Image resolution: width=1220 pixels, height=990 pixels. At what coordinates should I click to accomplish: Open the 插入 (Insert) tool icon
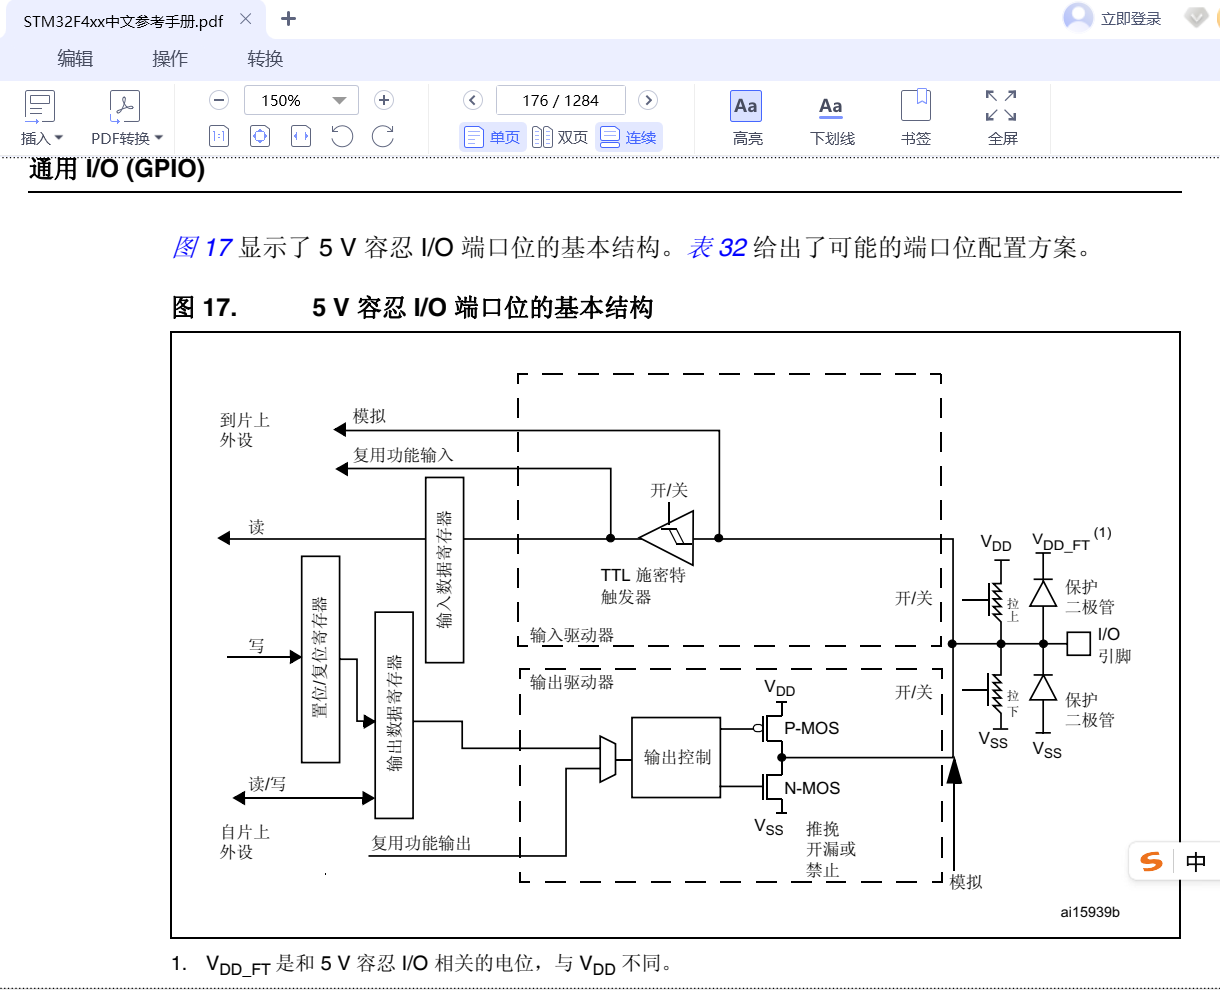[x=40, y=106]
